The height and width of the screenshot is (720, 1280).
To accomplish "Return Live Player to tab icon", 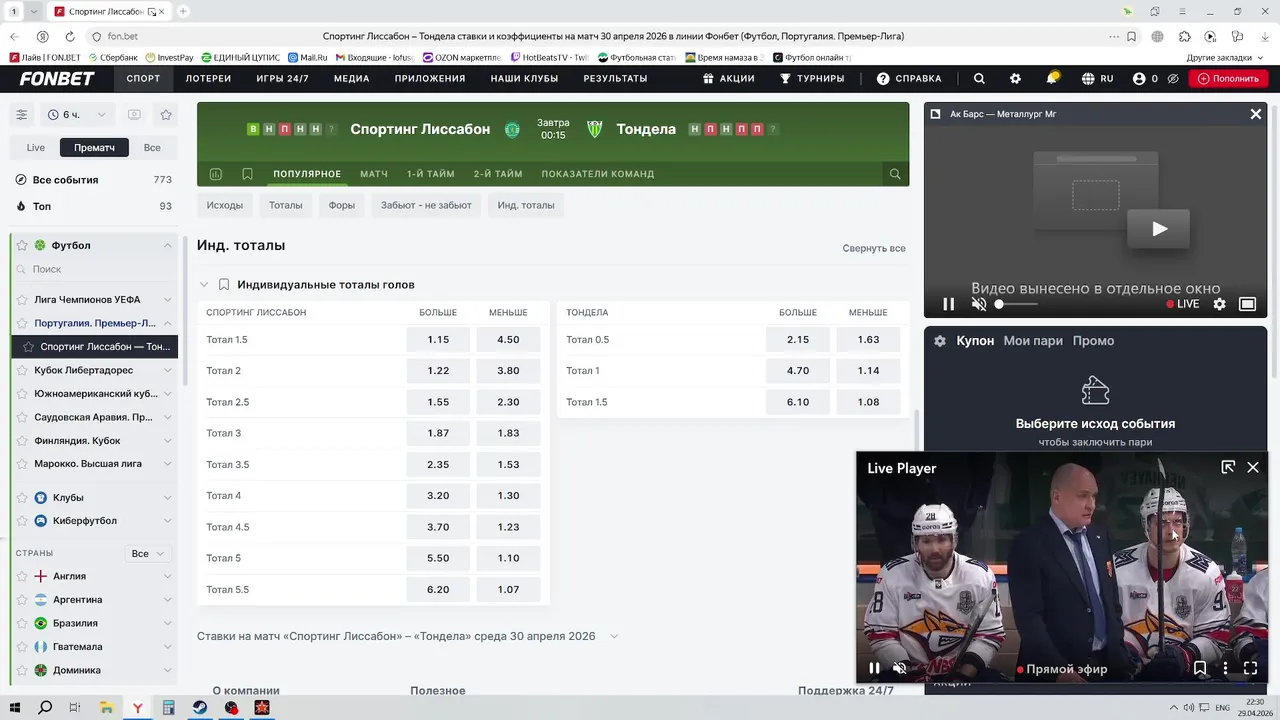I will pyautogui.click(x=1228, y=467).
